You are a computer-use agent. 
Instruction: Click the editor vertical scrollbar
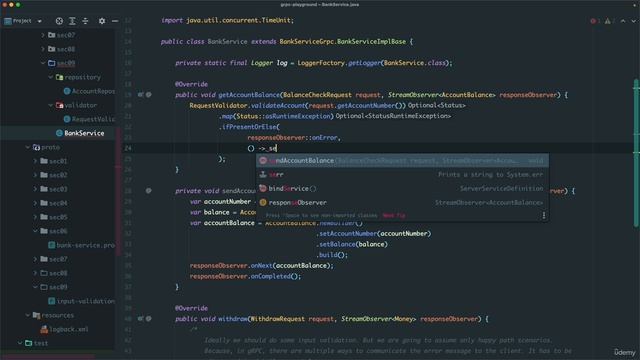(x=636, y=153)
